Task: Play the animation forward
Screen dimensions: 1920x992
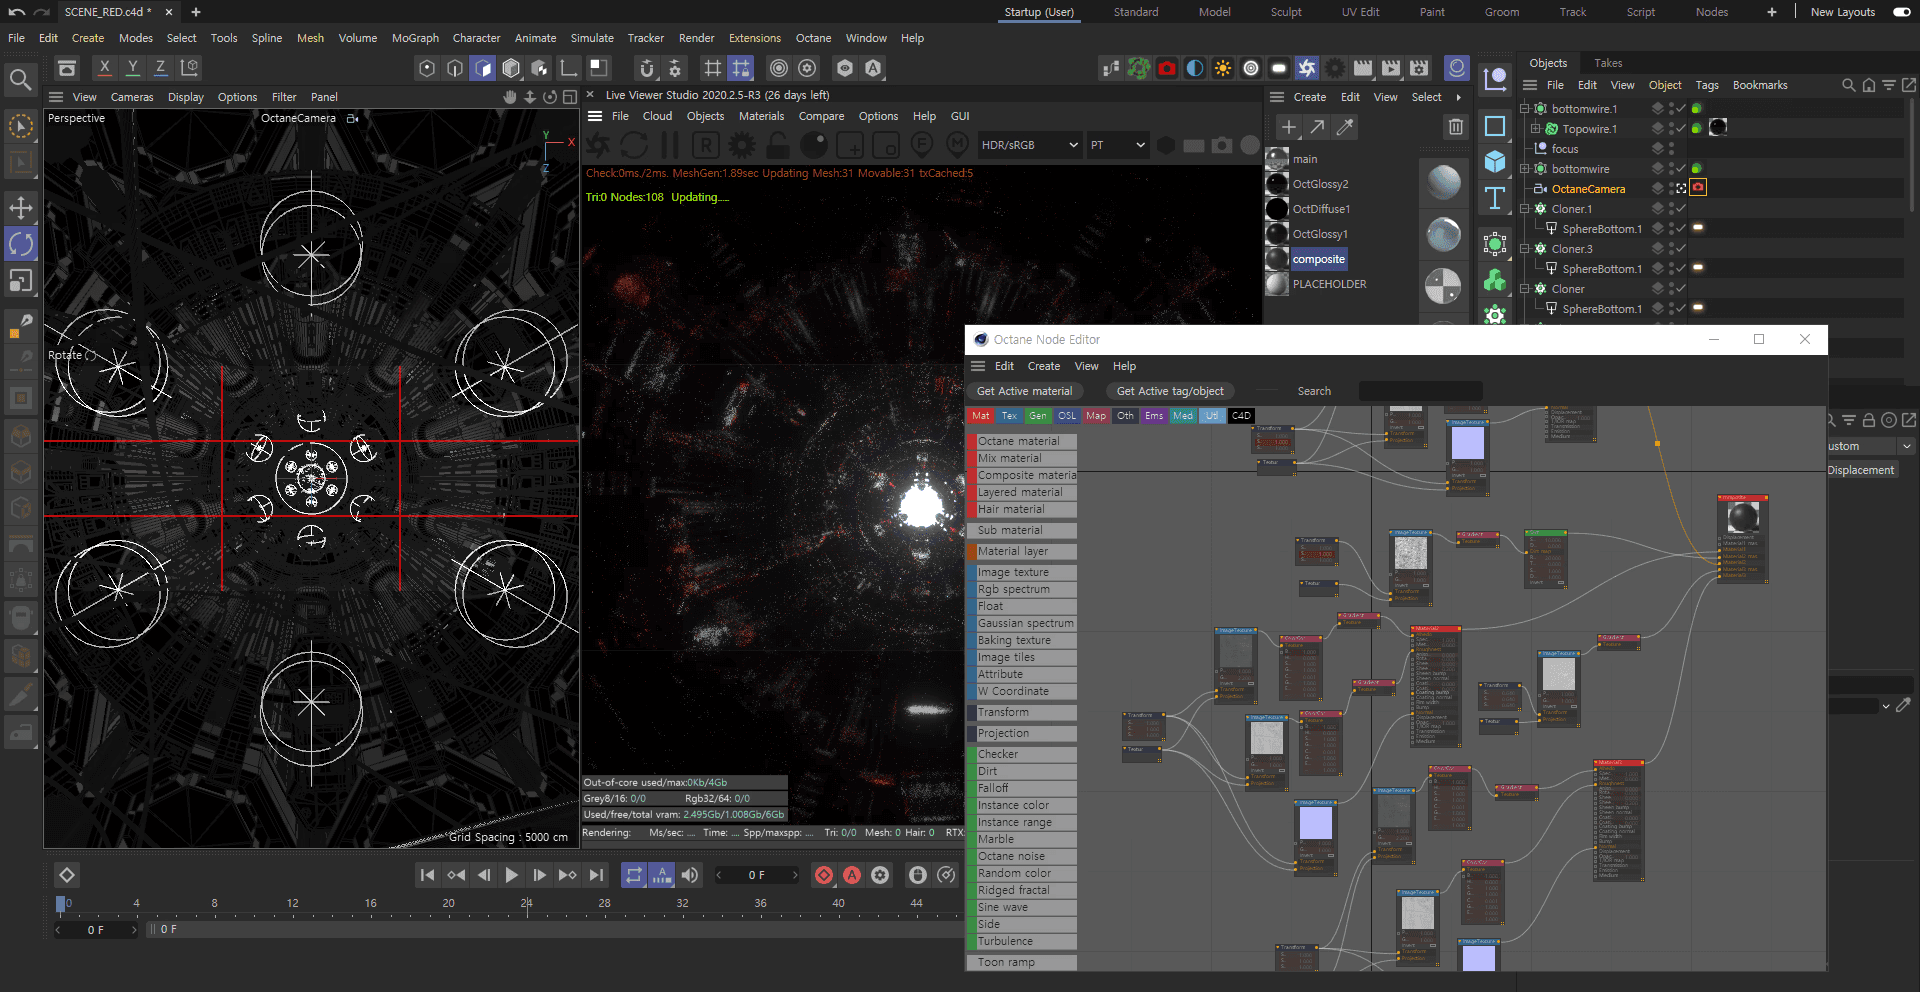Action: [511, 875]
